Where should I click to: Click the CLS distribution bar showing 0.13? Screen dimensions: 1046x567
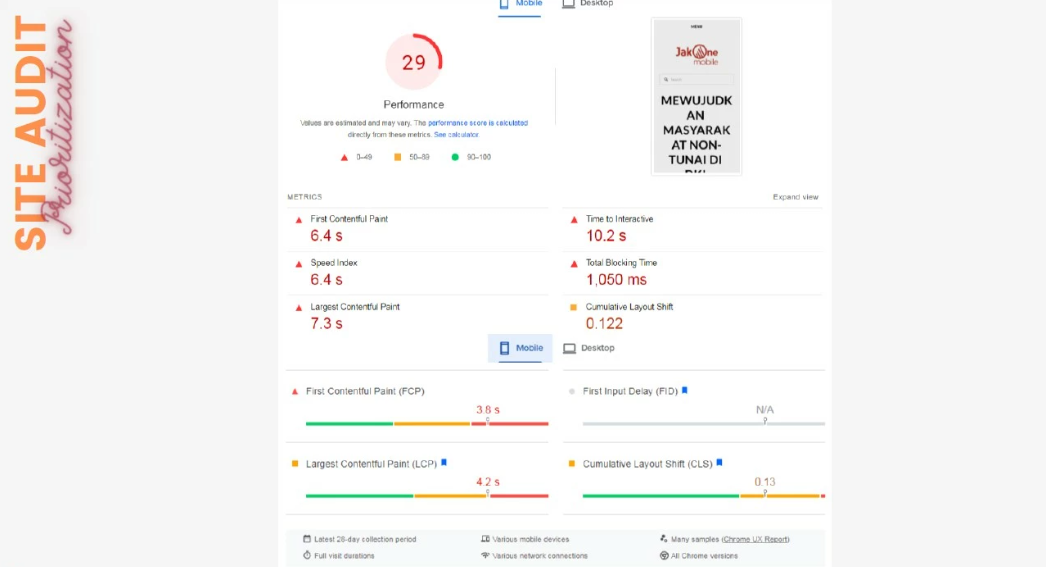pos(704,496)
